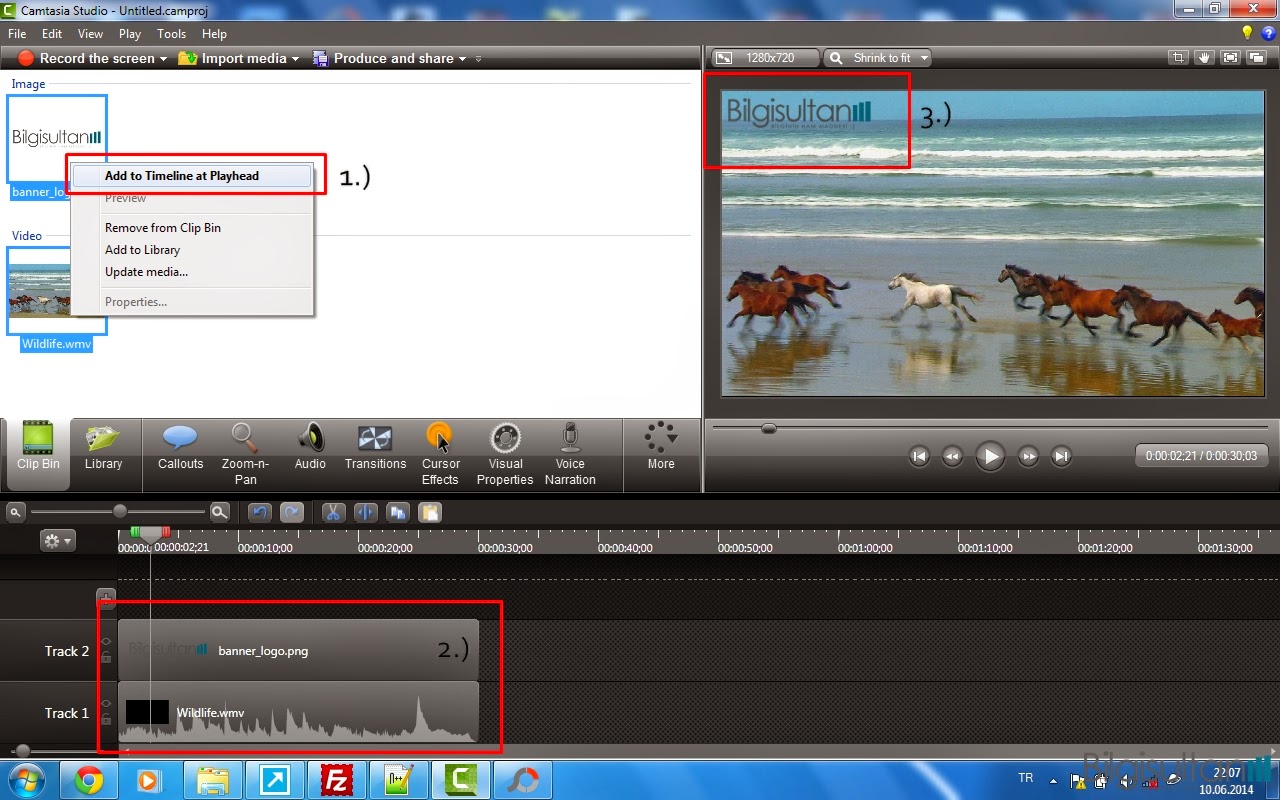The image size is (1280, 800).
Task: Open the tips light bulb icon
Action: click(x=1247, y=33)
